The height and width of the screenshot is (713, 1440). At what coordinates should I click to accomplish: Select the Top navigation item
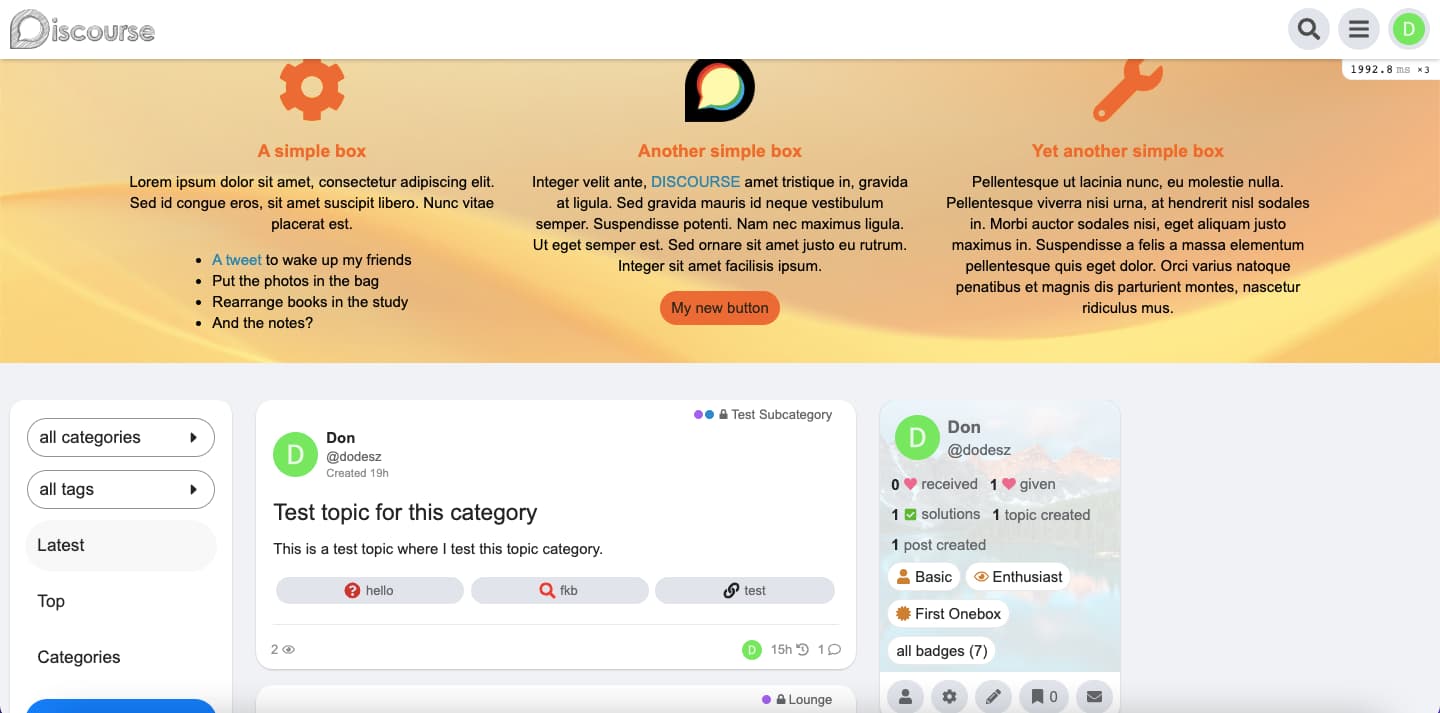click(121, 601)
